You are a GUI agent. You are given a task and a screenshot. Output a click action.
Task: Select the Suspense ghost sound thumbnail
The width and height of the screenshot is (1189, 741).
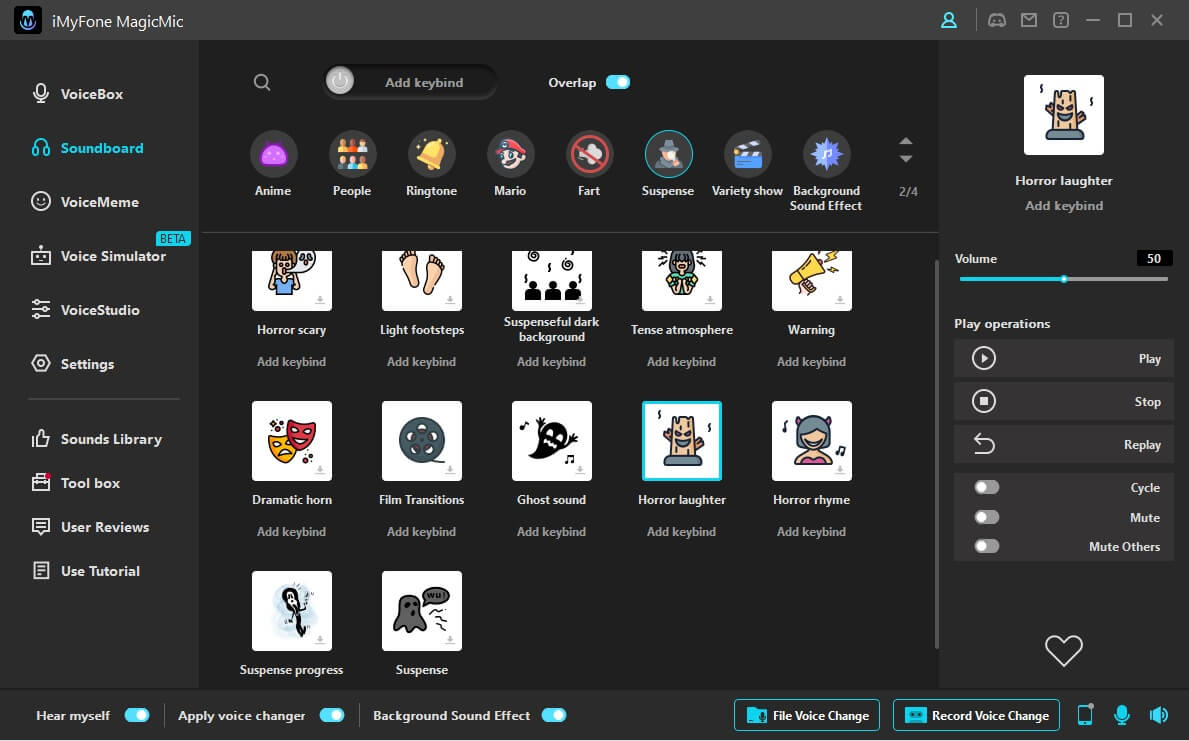422,611
